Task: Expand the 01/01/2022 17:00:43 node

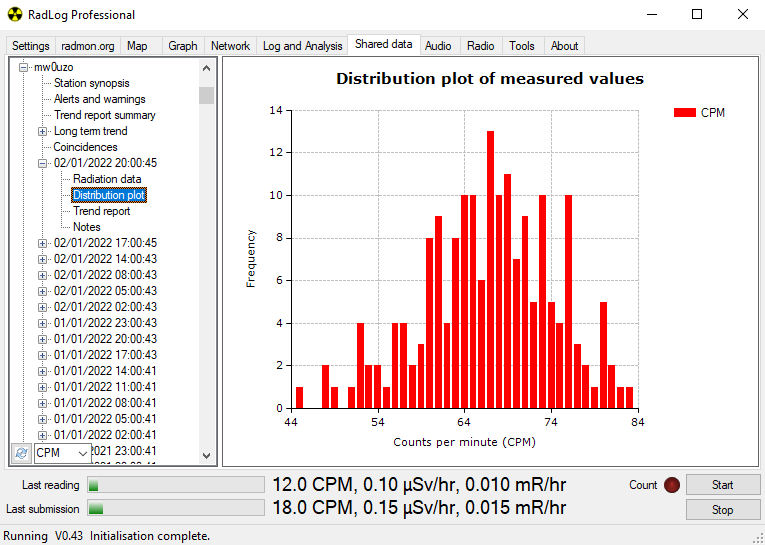Action: click(43, 355)
